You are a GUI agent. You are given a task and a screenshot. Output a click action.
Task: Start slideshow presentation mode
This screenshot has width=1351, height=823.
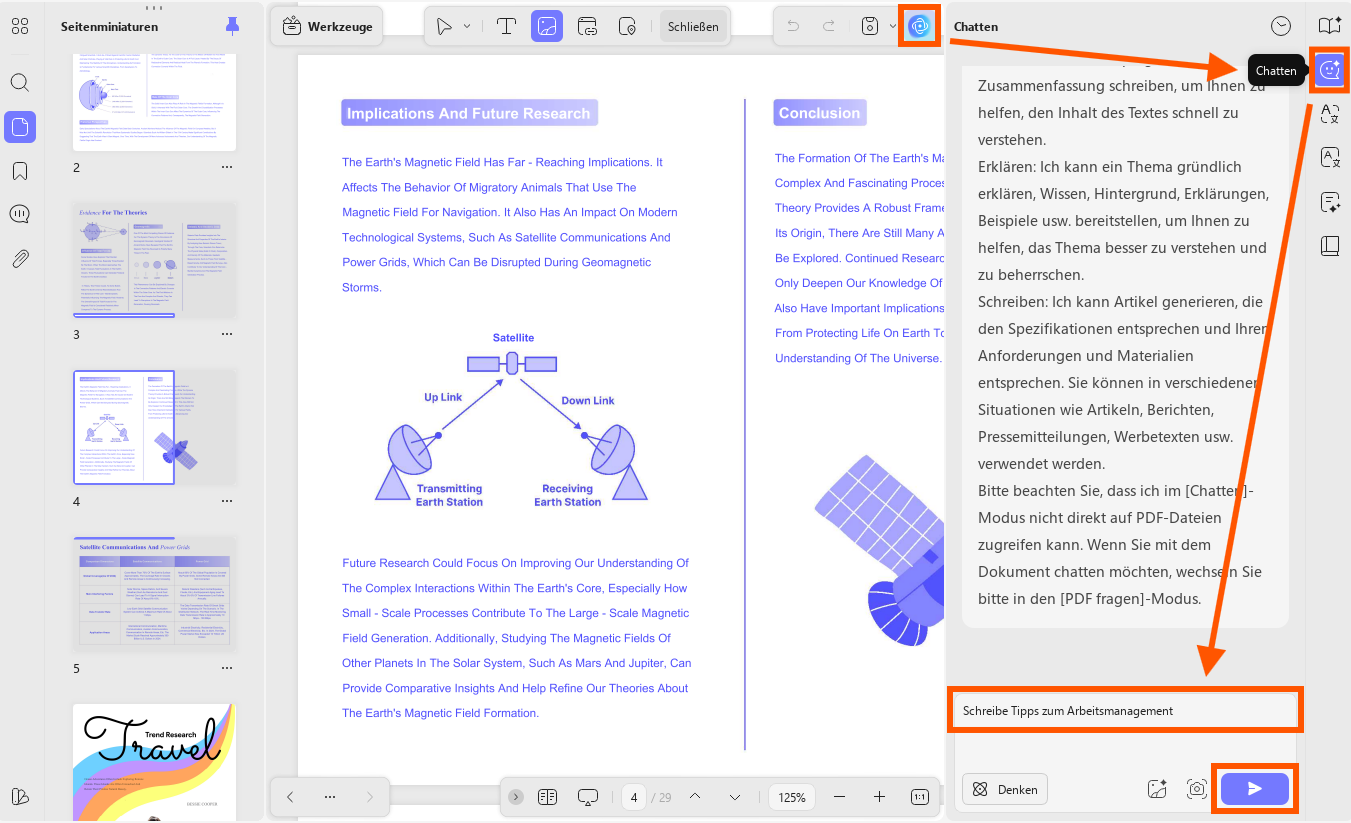click(588, 797)
